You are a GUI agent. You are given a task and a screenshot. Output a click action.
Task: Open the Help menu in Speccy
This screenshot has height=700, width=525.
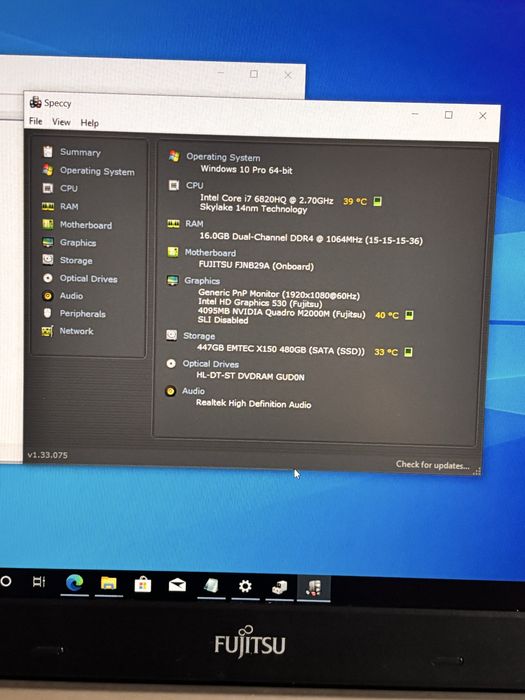coord(90,123)
